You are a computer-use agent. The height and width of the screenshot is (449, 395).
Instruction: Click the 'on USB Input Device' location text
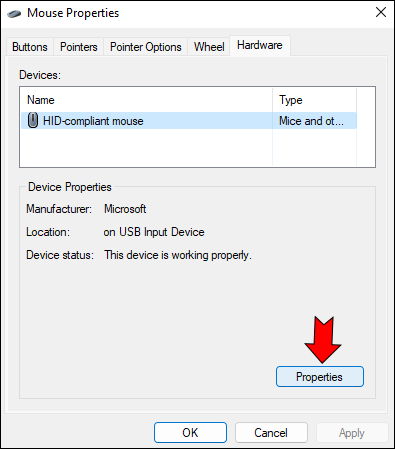[x=154, y=232]
